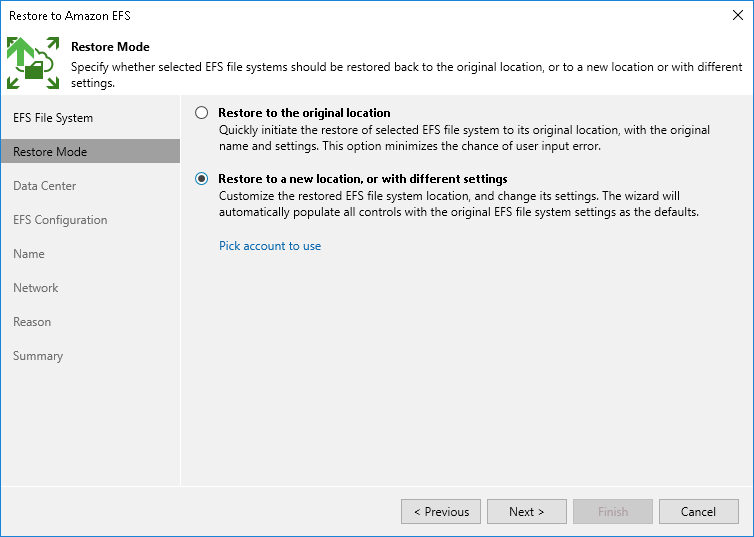This screenshot has height=537, width=754.
Task: Click the dialog title bar text
Action: tap(70, 15)
